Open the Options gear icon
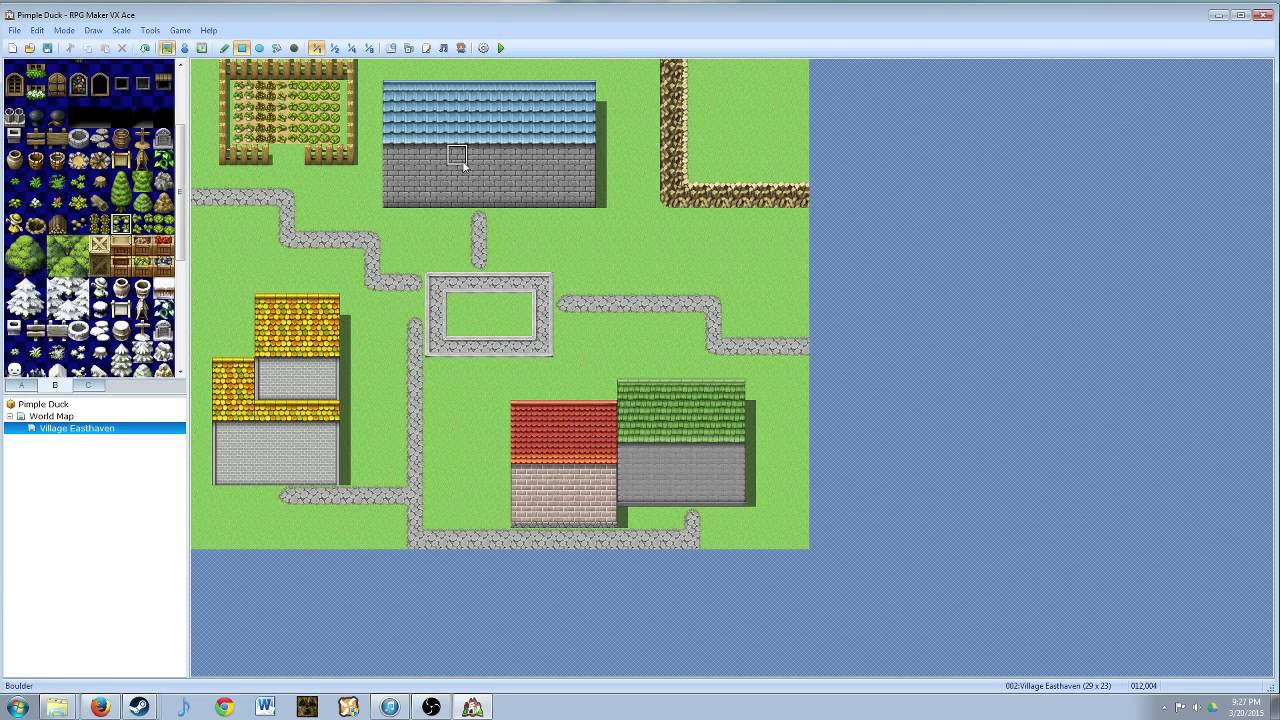 click(x=483, y=48)
